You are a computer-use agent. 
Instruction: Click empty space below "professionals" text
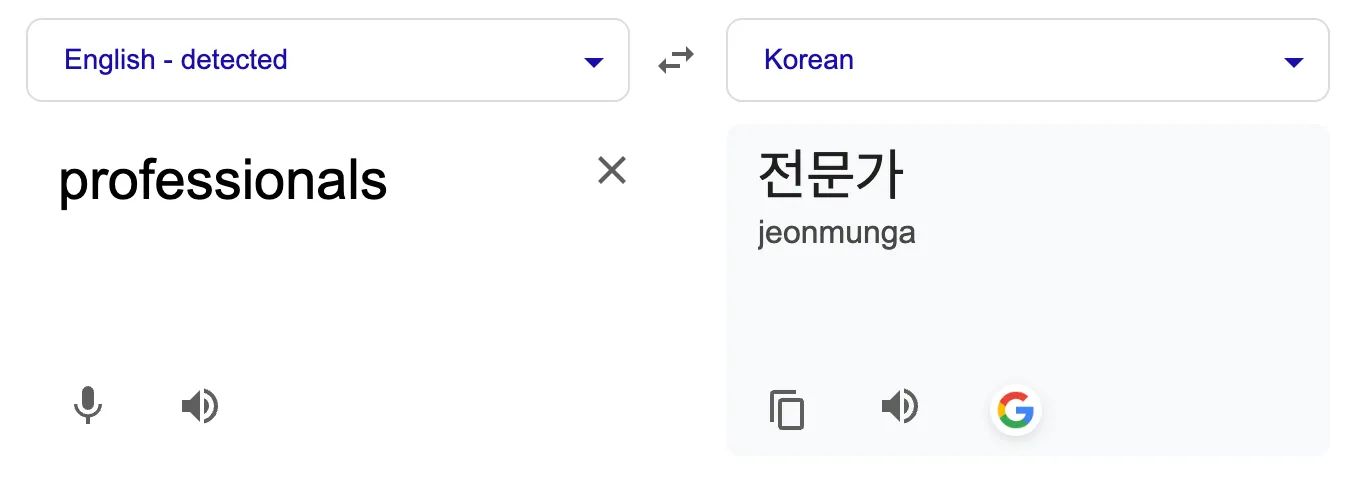300,290
